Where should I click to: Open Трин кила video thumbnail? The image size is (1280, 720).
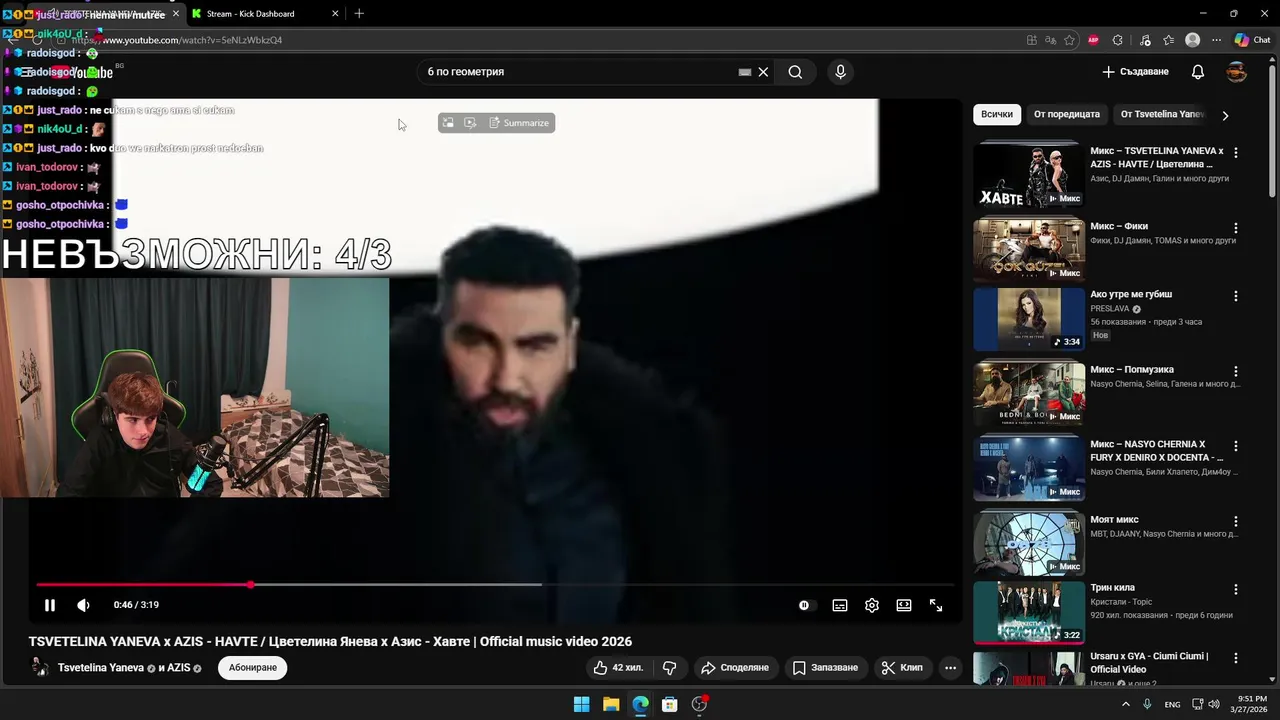(1029, 612)
